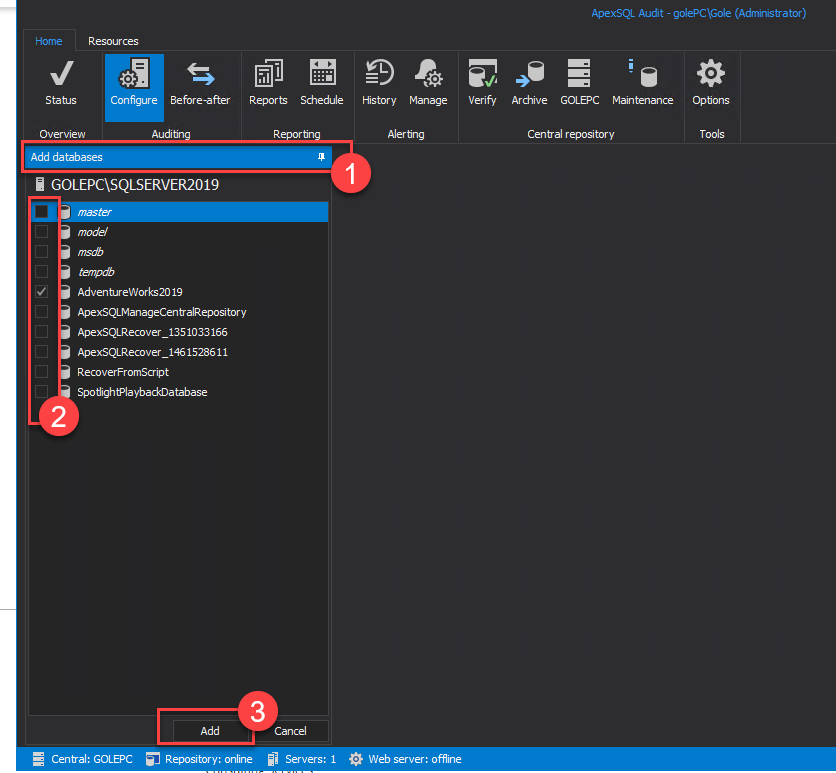Select the model database row
This screenshot has height=773, width=836.
[x=179, y=231]
